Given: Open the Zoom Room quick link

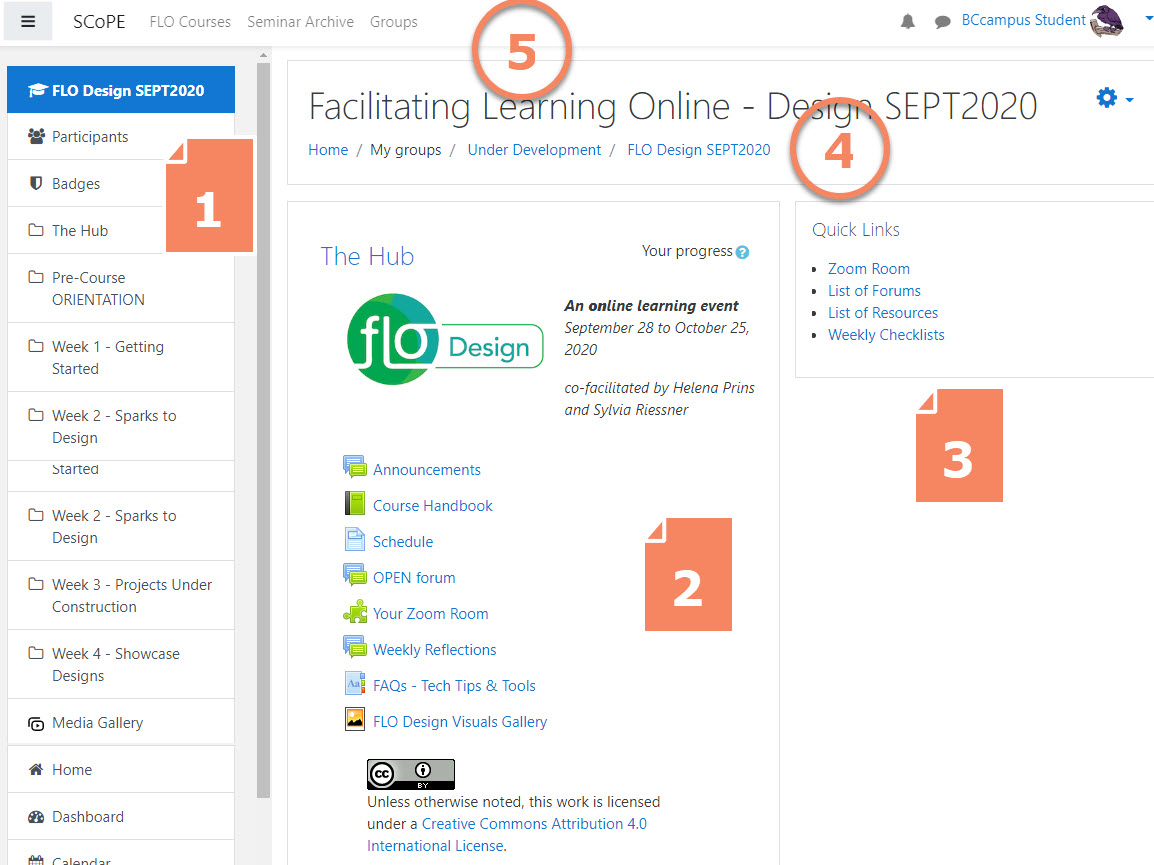Looking at the screenshot, I should [868, 268].
